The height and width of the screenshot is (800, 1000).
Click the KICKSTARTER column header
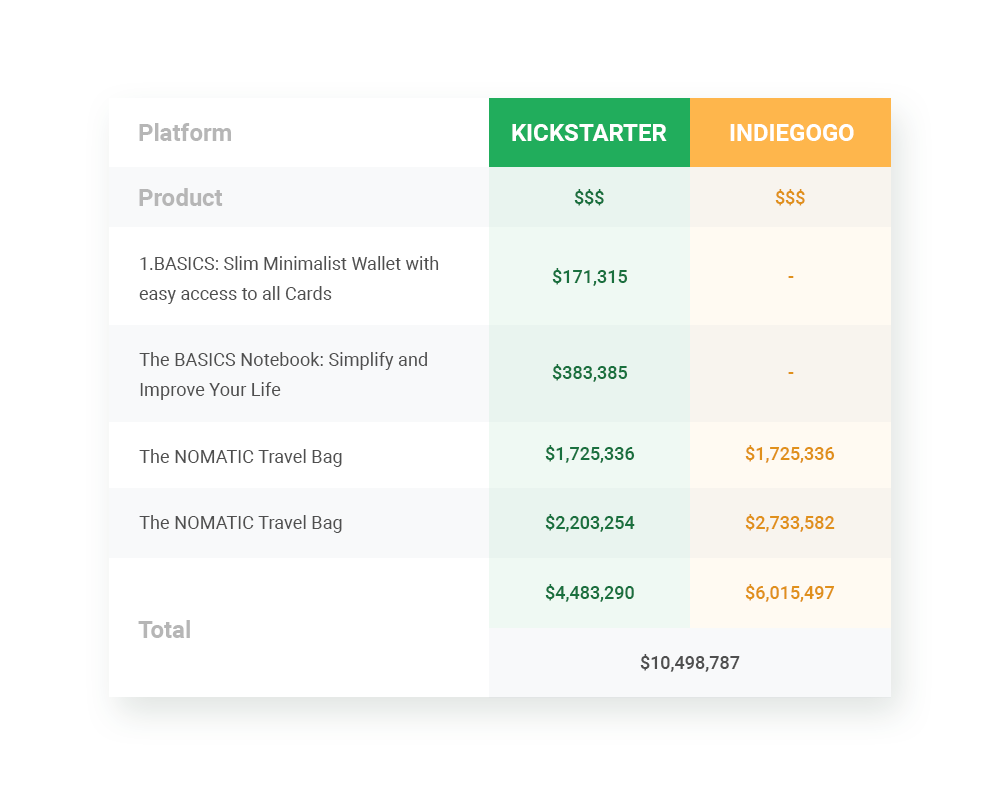coord(589,133)
